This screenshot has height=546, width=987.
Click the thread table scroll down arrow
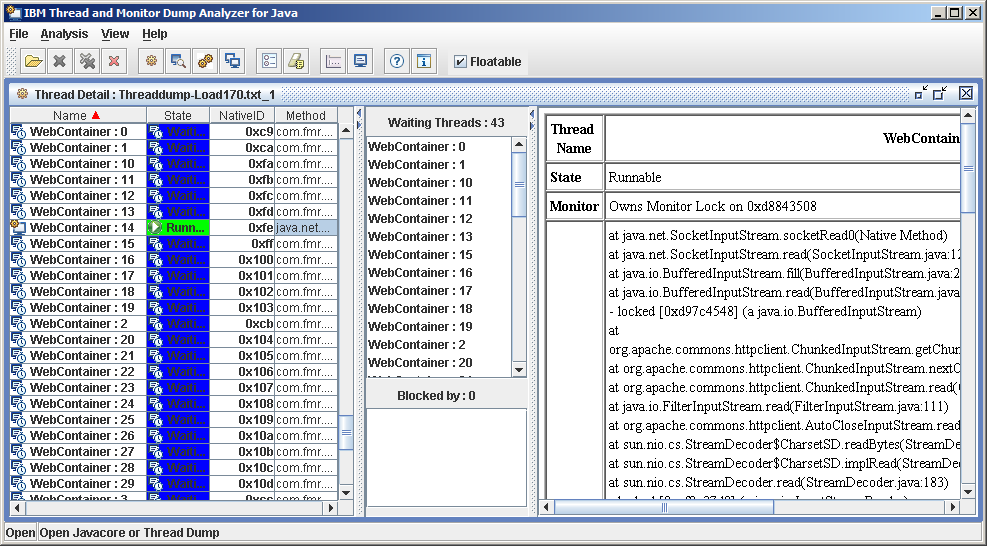(346, 492)
